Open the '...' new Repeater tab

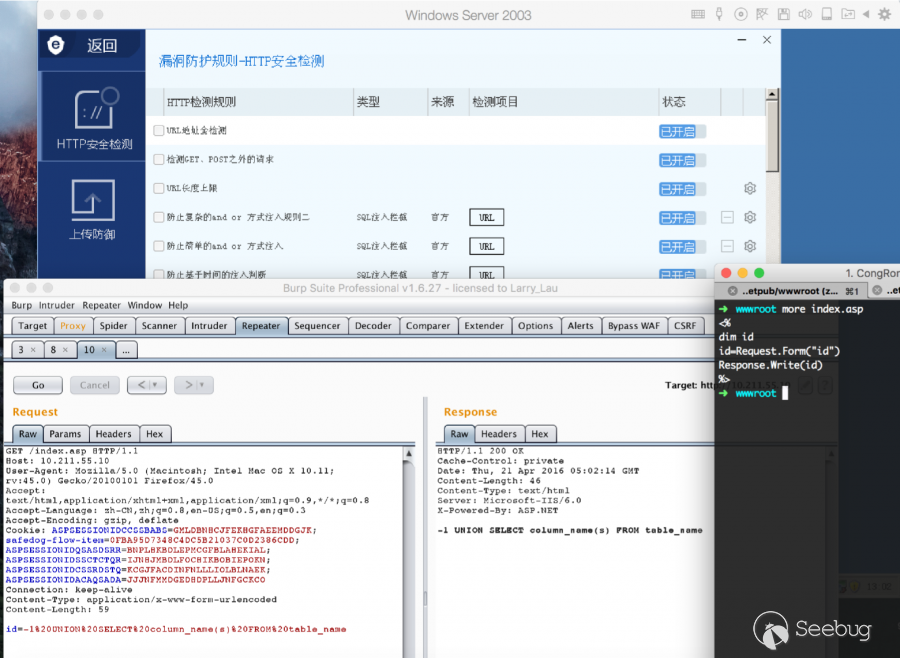[x=126, y=350]
